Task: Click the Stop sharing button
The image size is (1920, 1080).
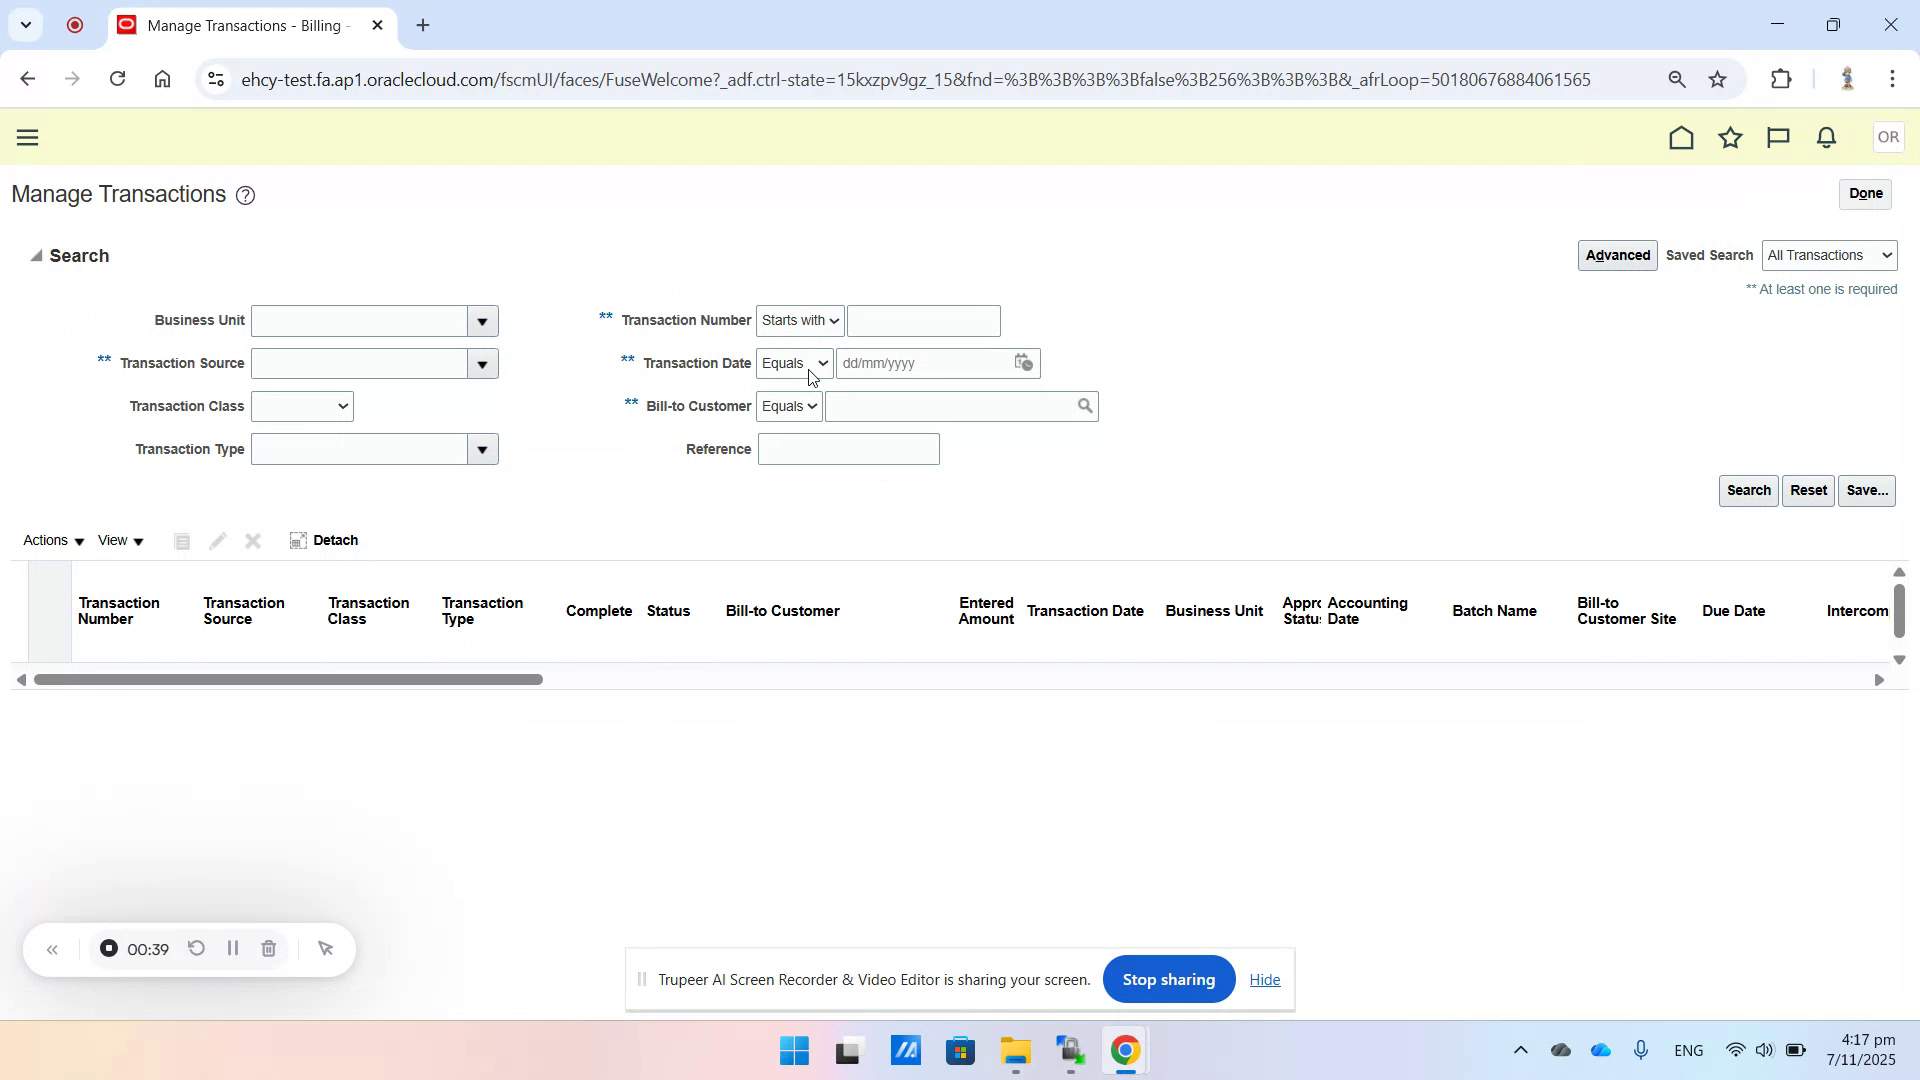Action: coord(1168,979)
